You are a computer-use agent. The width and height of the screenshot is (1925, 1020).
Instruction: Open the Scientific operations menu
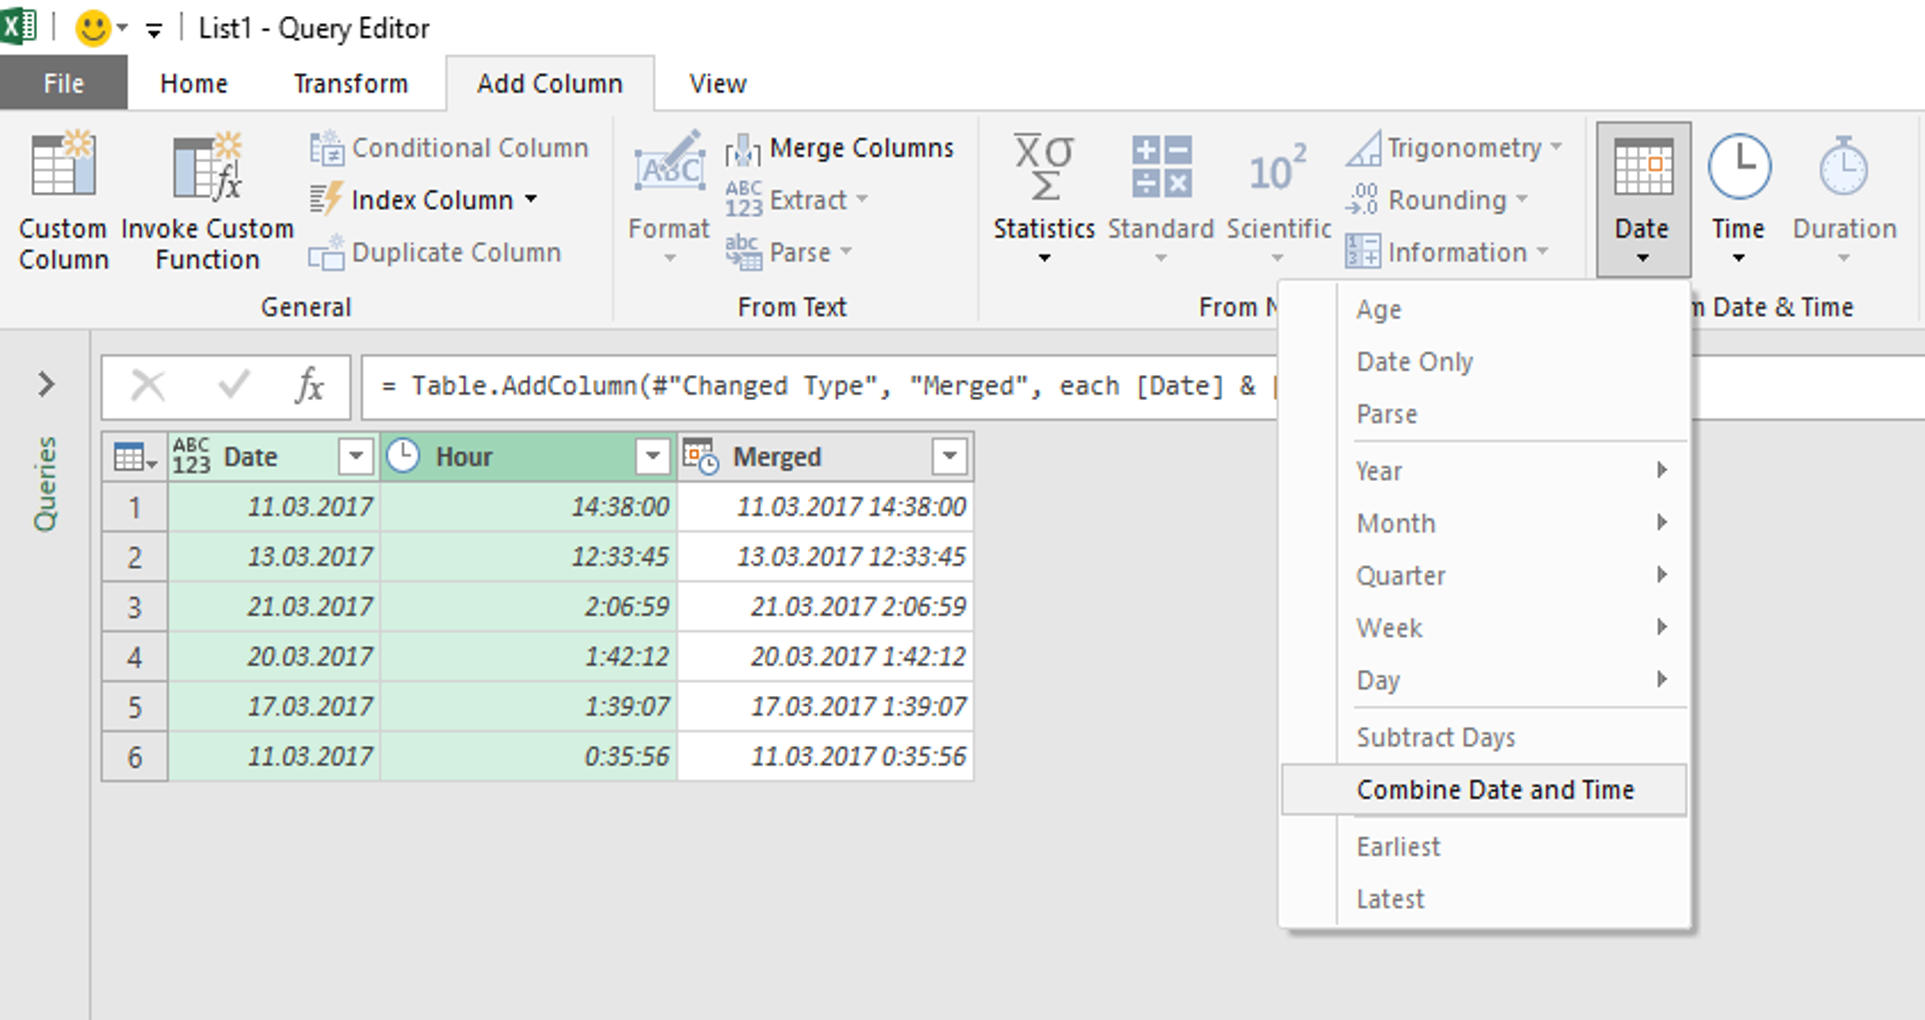1278,198
